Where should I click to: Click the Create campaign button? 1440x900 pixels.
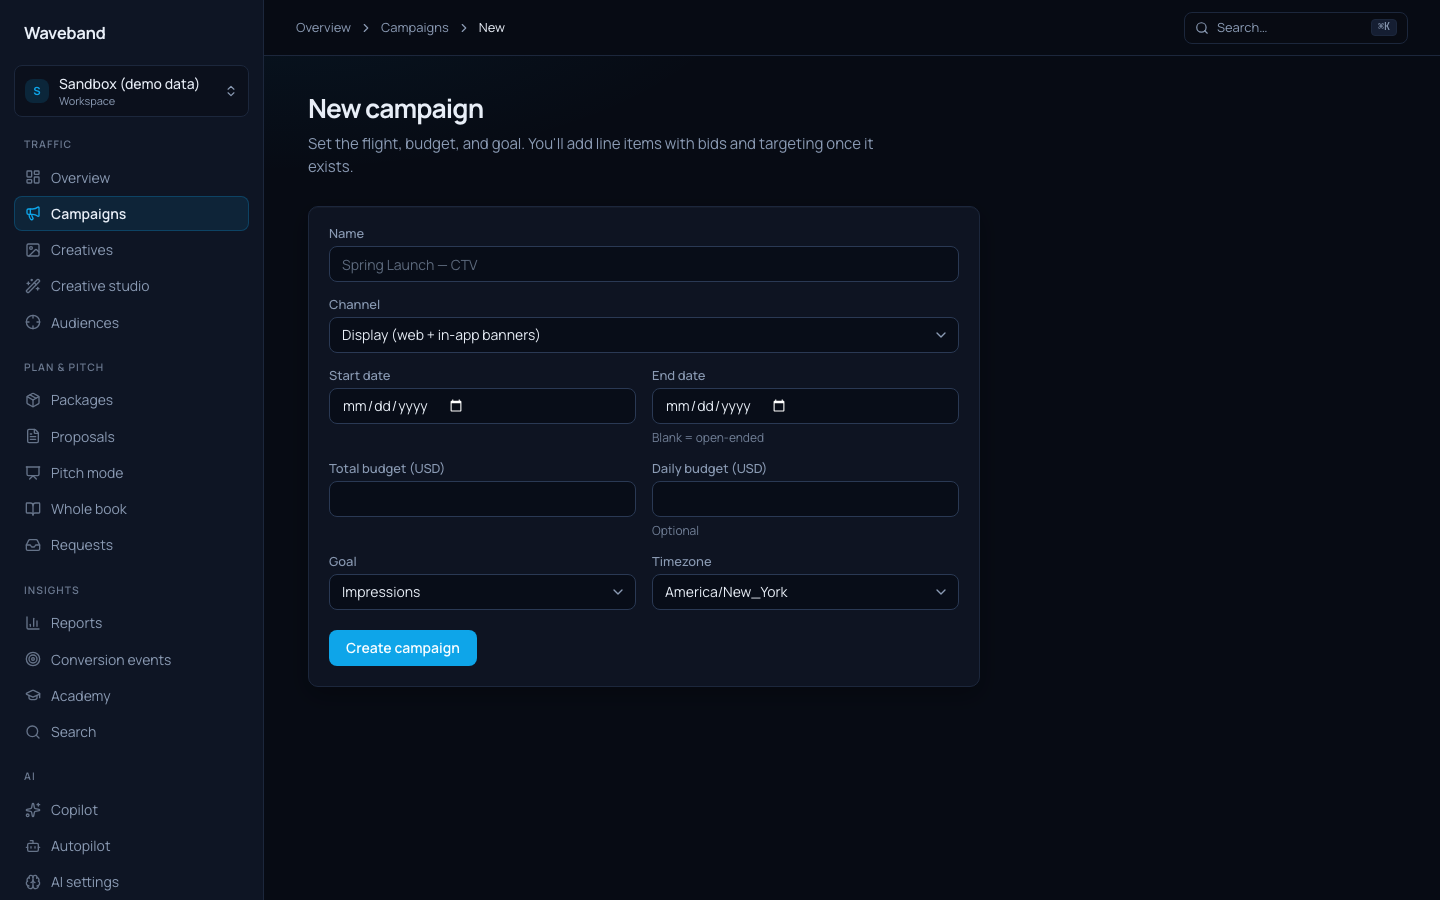click(403, 648)
